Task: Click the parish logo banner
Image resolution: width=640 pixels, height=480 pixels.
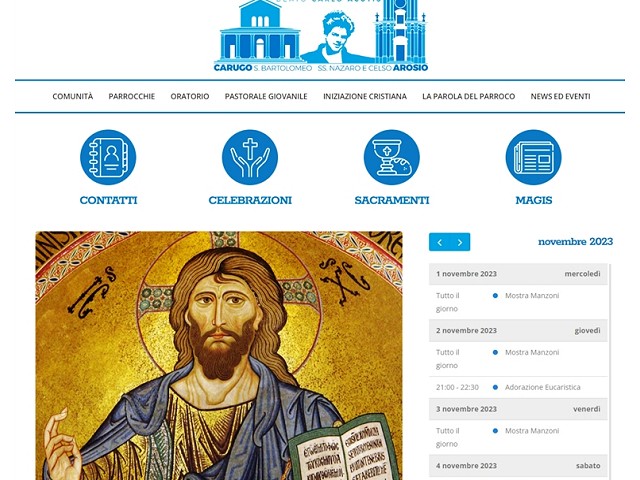Action: click(321, 36)
